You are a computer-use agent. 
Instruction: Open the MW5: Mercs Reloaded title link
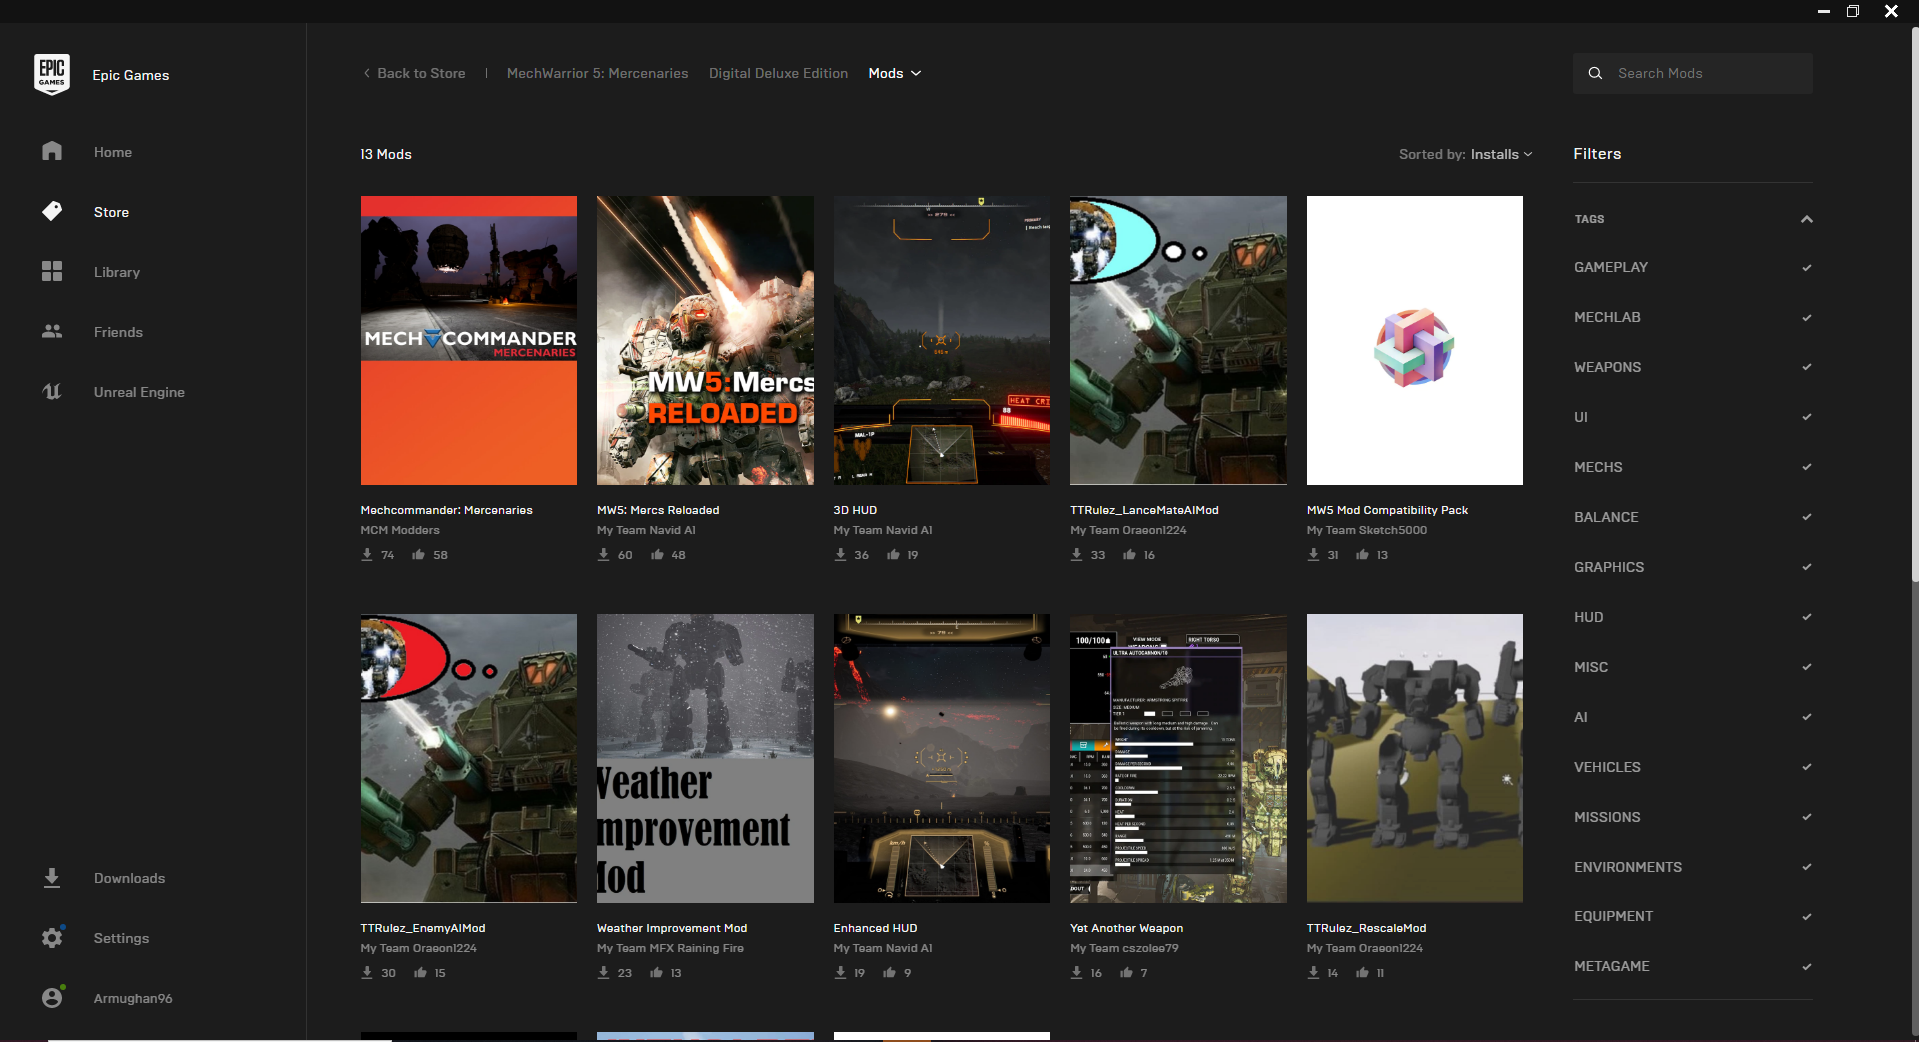(x=658, y=510)
